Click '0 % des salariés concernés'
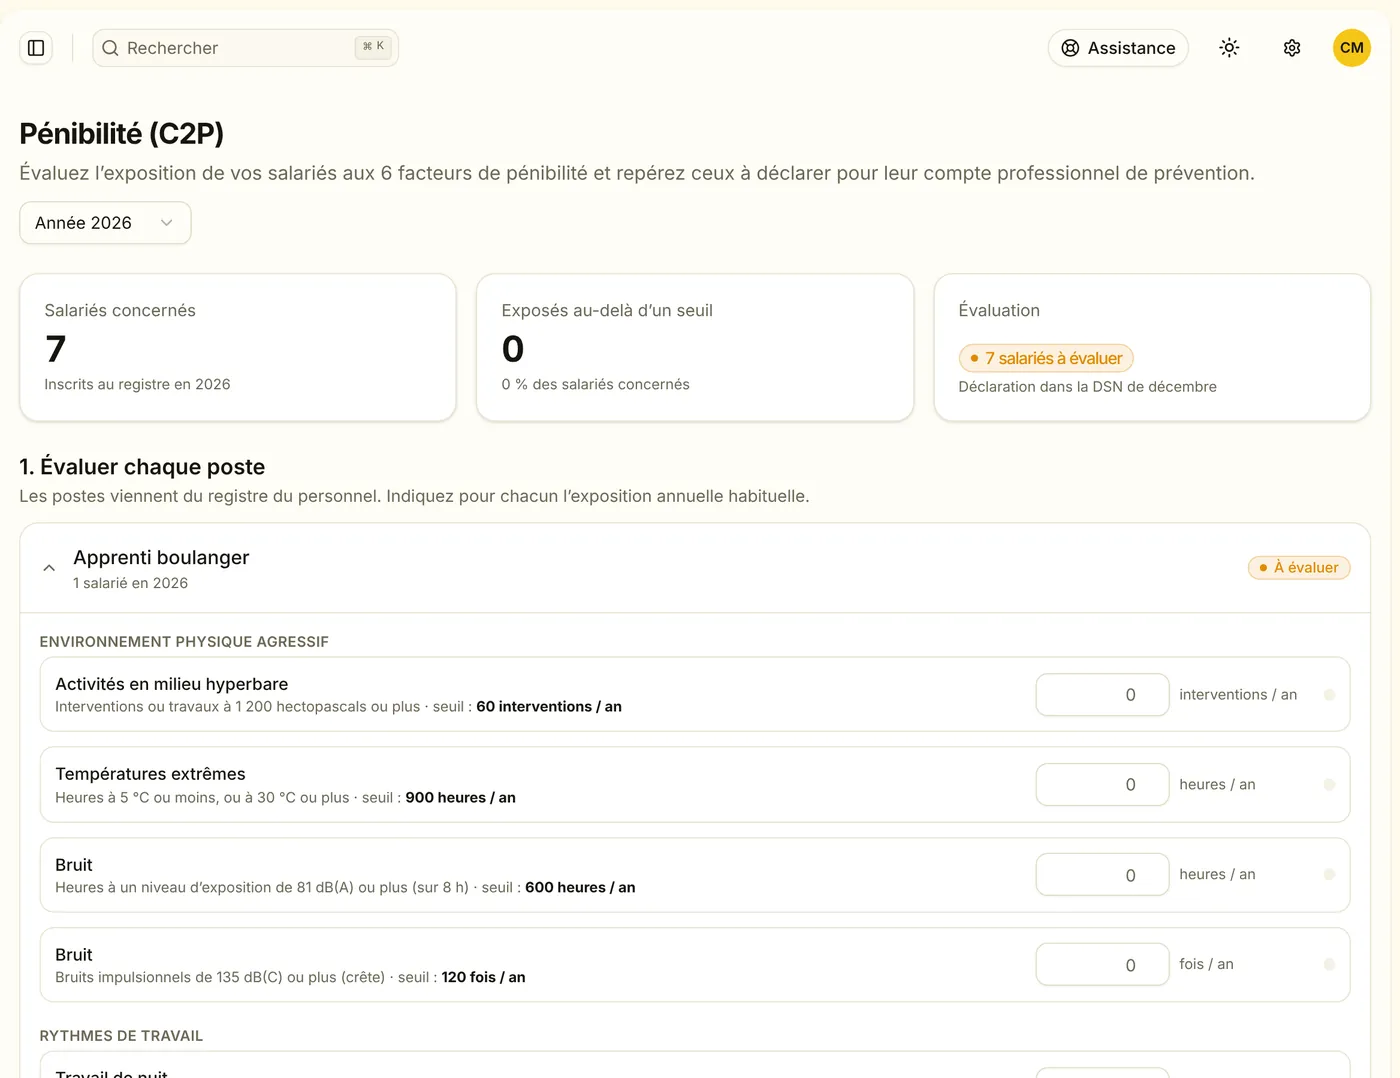Image resolution: width=1400 pixels, height=1078 pixels. 596,385
